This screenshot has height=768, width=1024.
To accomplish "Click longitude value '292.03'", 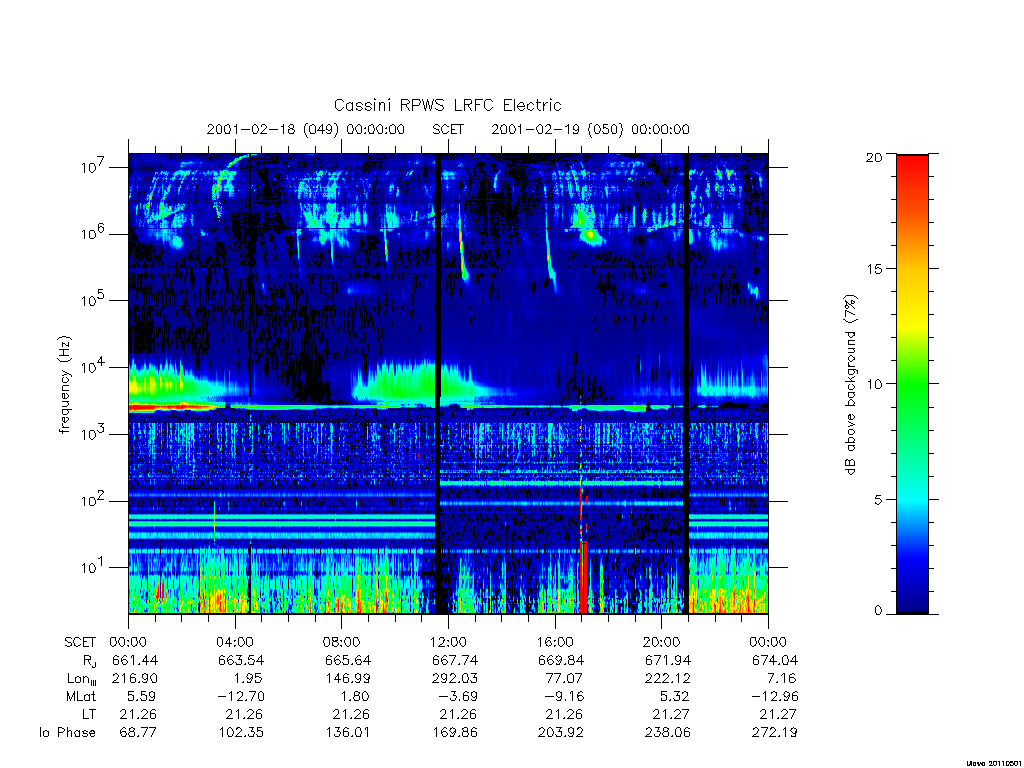I will 455,679.
